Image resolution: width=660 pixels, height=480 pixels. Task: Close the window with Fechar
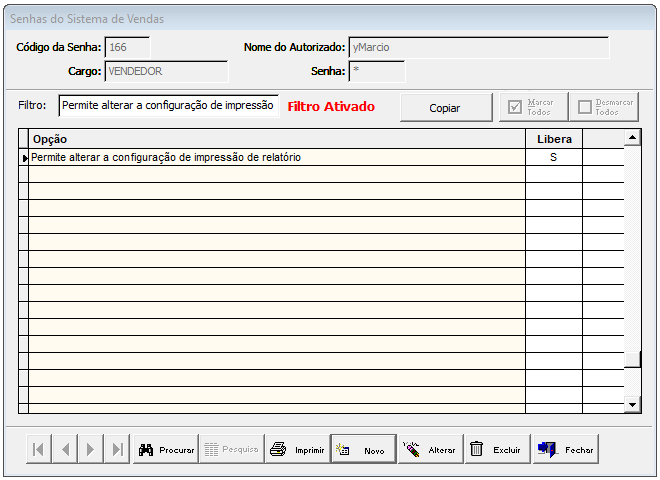click(x=566, y=450)
